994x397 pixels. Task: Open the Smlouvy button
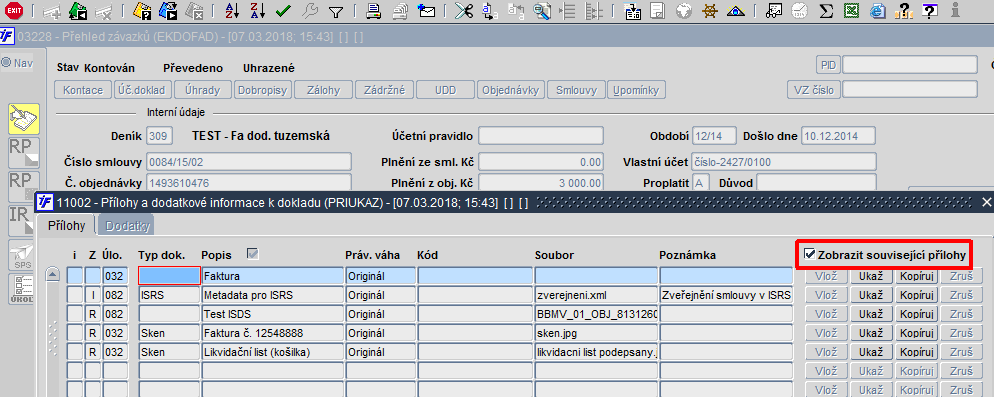point(576,90)
